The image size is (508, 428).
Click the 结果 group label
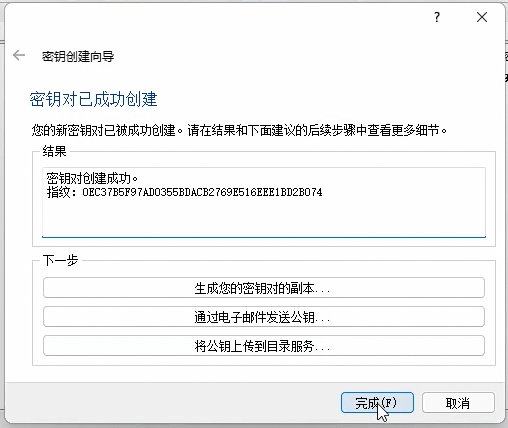tap(54, 151)
